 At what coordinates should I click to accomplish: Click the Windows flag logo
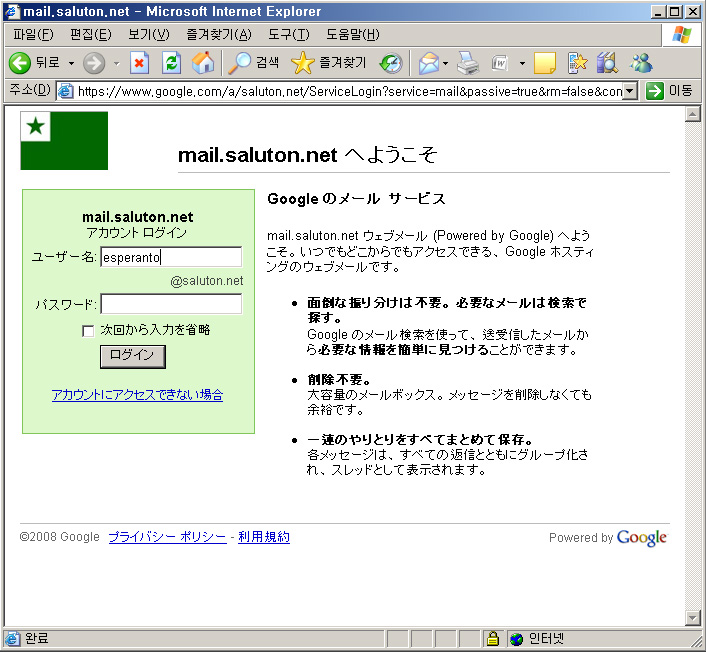tap(682, 35)
